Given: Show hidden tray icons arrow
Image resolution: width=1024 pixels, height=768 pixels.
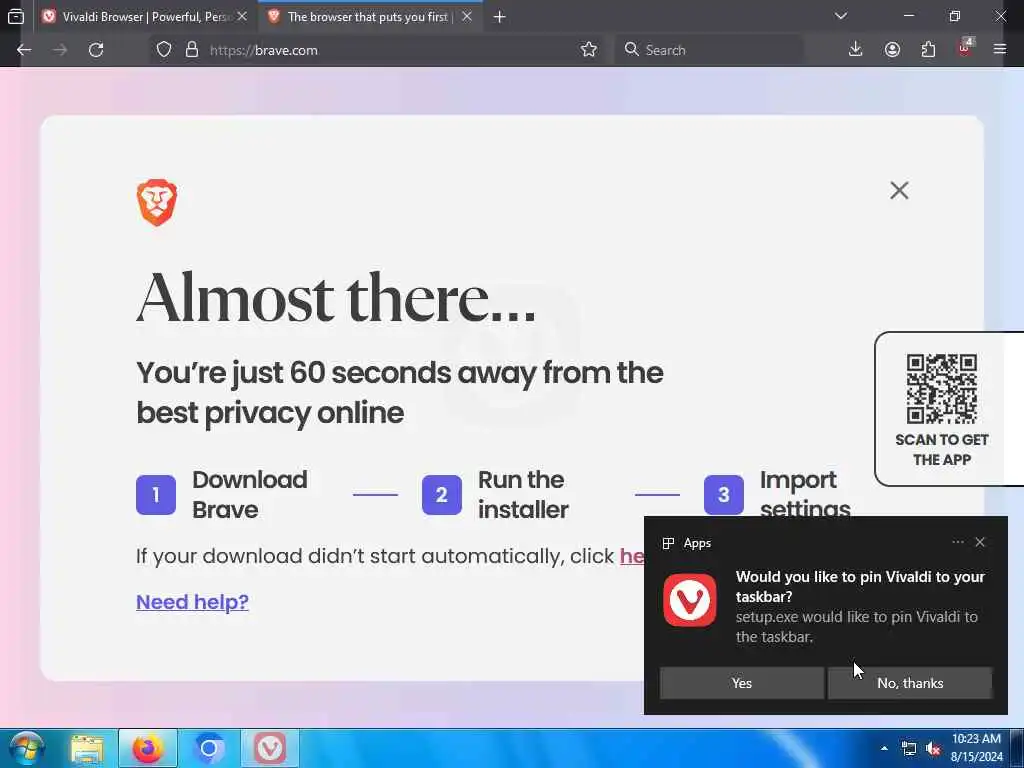Looking at the screenshot, I should 884,748.
